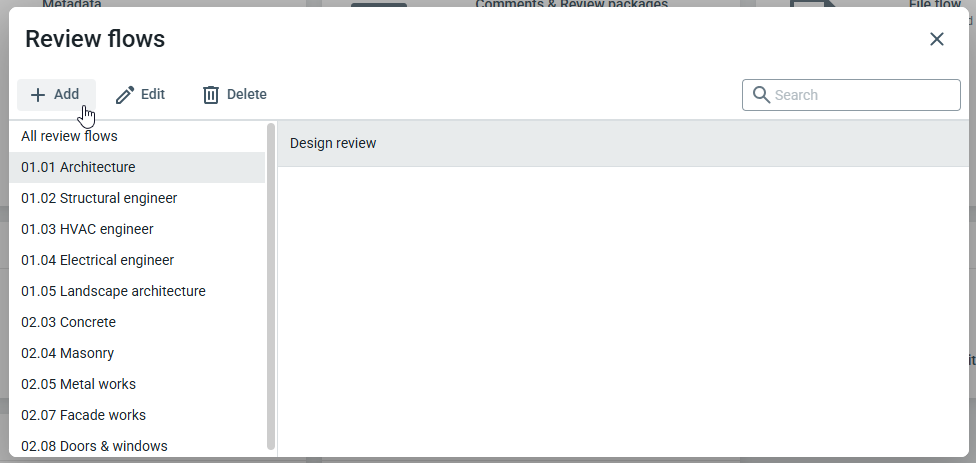Pick 01.05 Landscape architecture flow
The height and width of the screenshot is (463, 976).
[x=113, y=291]
